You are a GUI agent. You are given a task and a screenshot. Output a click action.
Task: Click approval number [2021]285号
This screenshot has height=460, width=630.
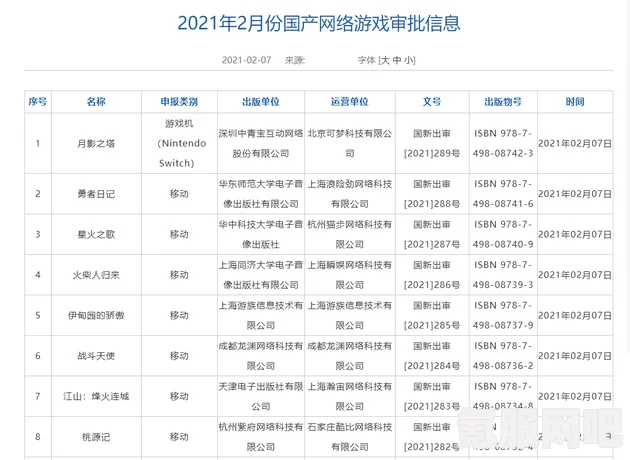432,325
